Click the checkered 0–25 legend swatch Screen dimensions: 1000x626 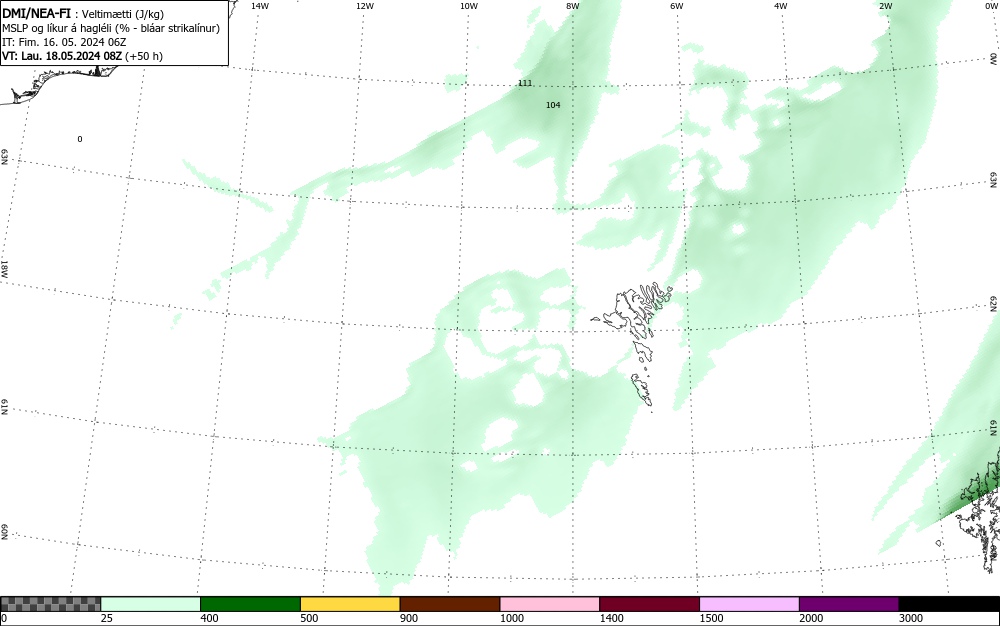50,604
